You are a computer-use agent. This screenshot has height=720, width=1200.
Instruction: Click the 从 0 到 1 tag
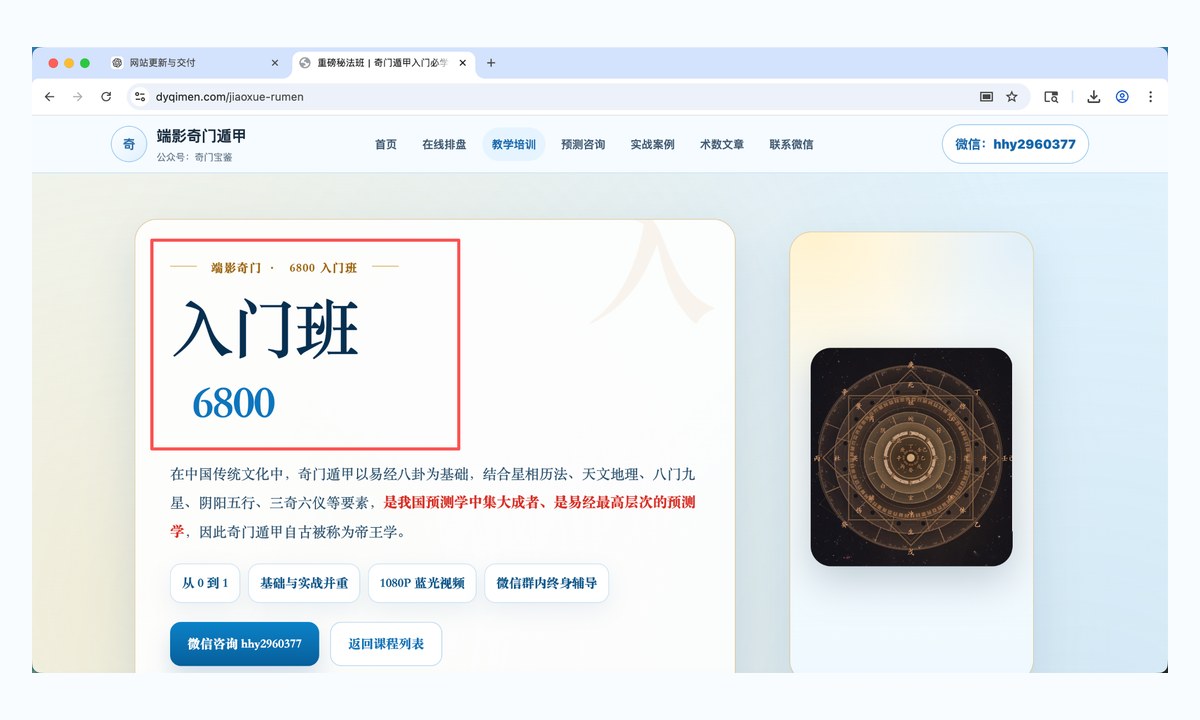tap(205, 583)
